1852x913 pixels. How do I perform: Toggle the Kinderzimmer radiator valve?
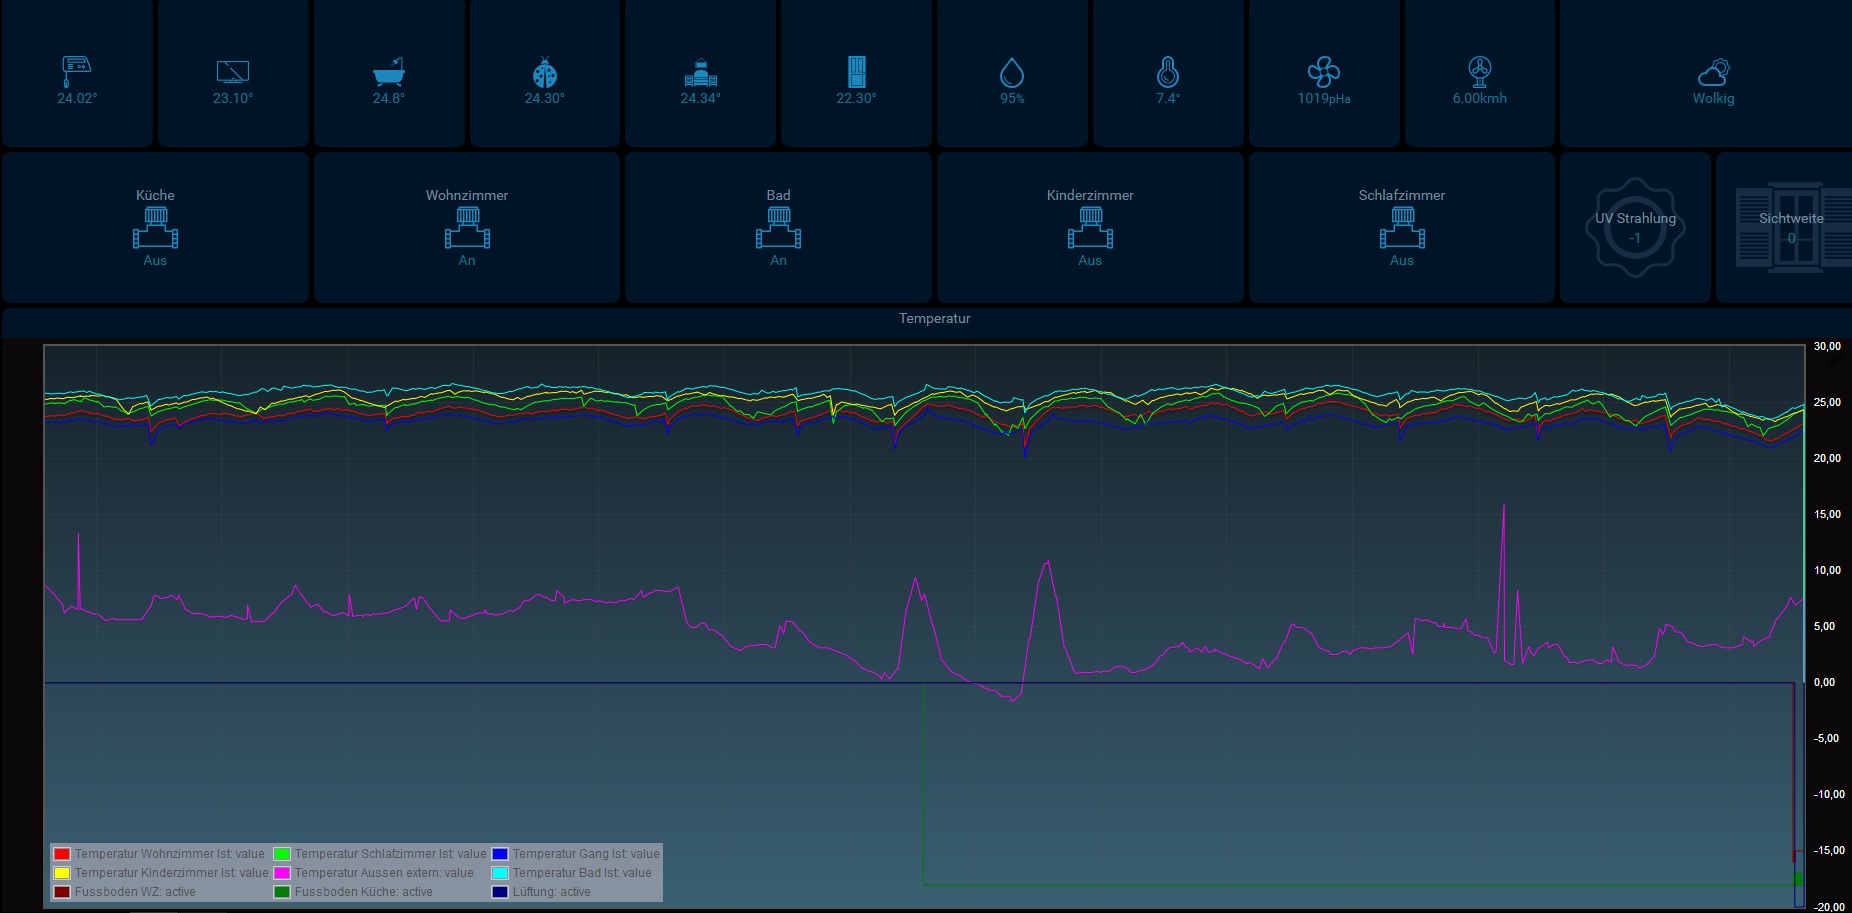[x=1090, y=228]
